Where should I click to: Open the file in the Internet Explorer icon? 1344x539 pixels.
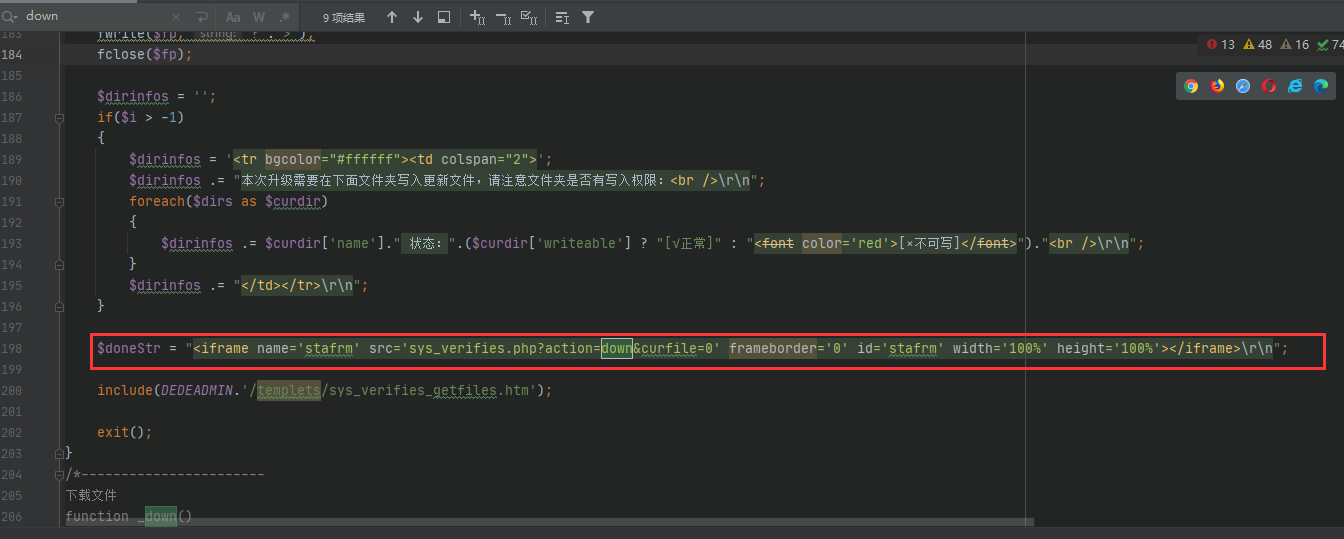(1295, 86)
